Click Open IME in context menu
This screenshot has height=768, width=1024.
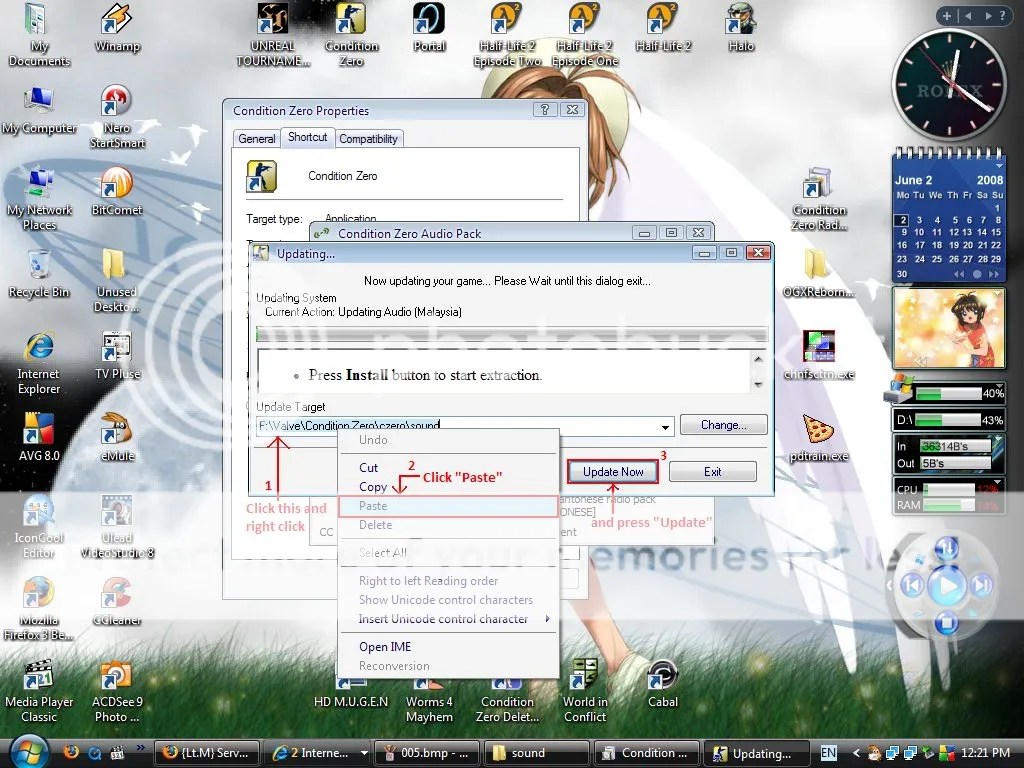(448, 647)
